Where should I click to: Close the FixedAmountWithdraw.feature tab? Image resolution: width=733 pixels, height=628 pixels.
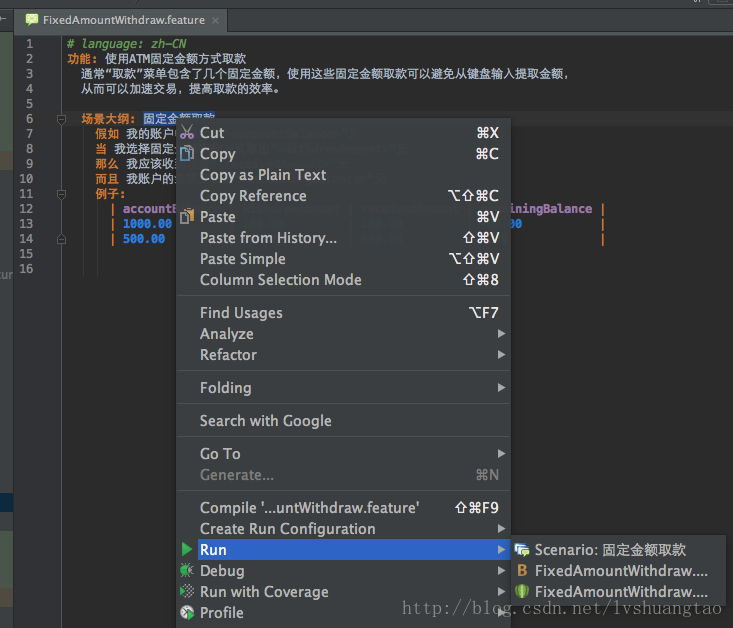click(x=216, y=21)
